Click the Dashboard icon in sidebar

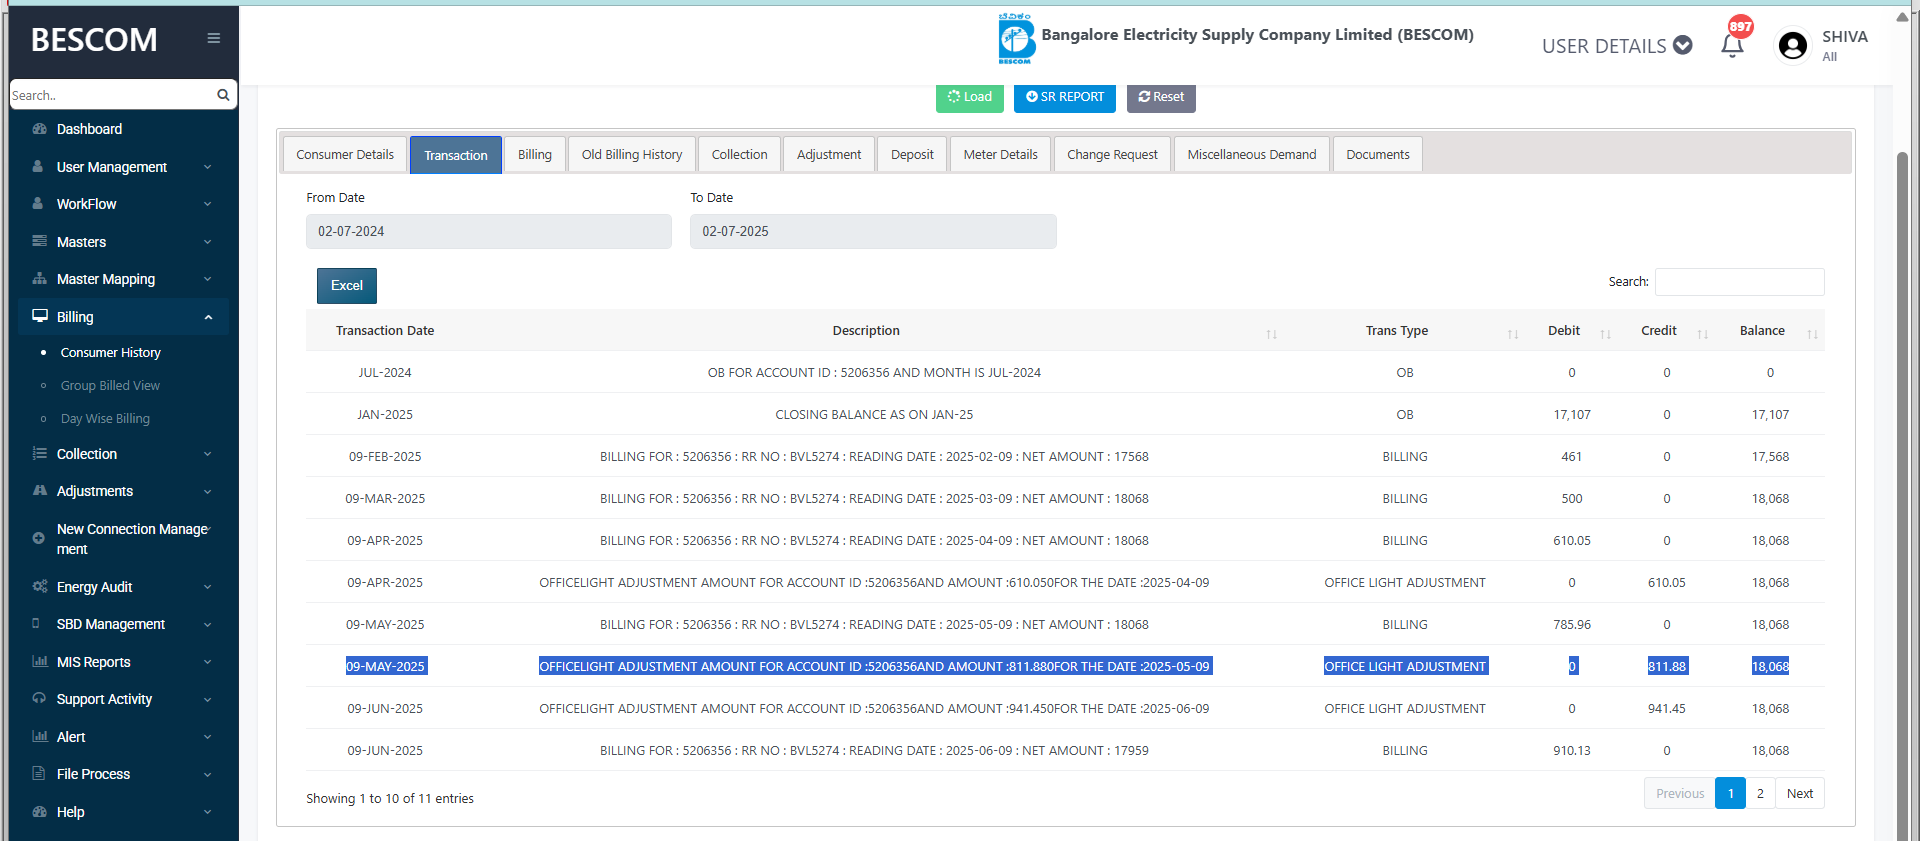pyautogui.click(x=40, y=129)
